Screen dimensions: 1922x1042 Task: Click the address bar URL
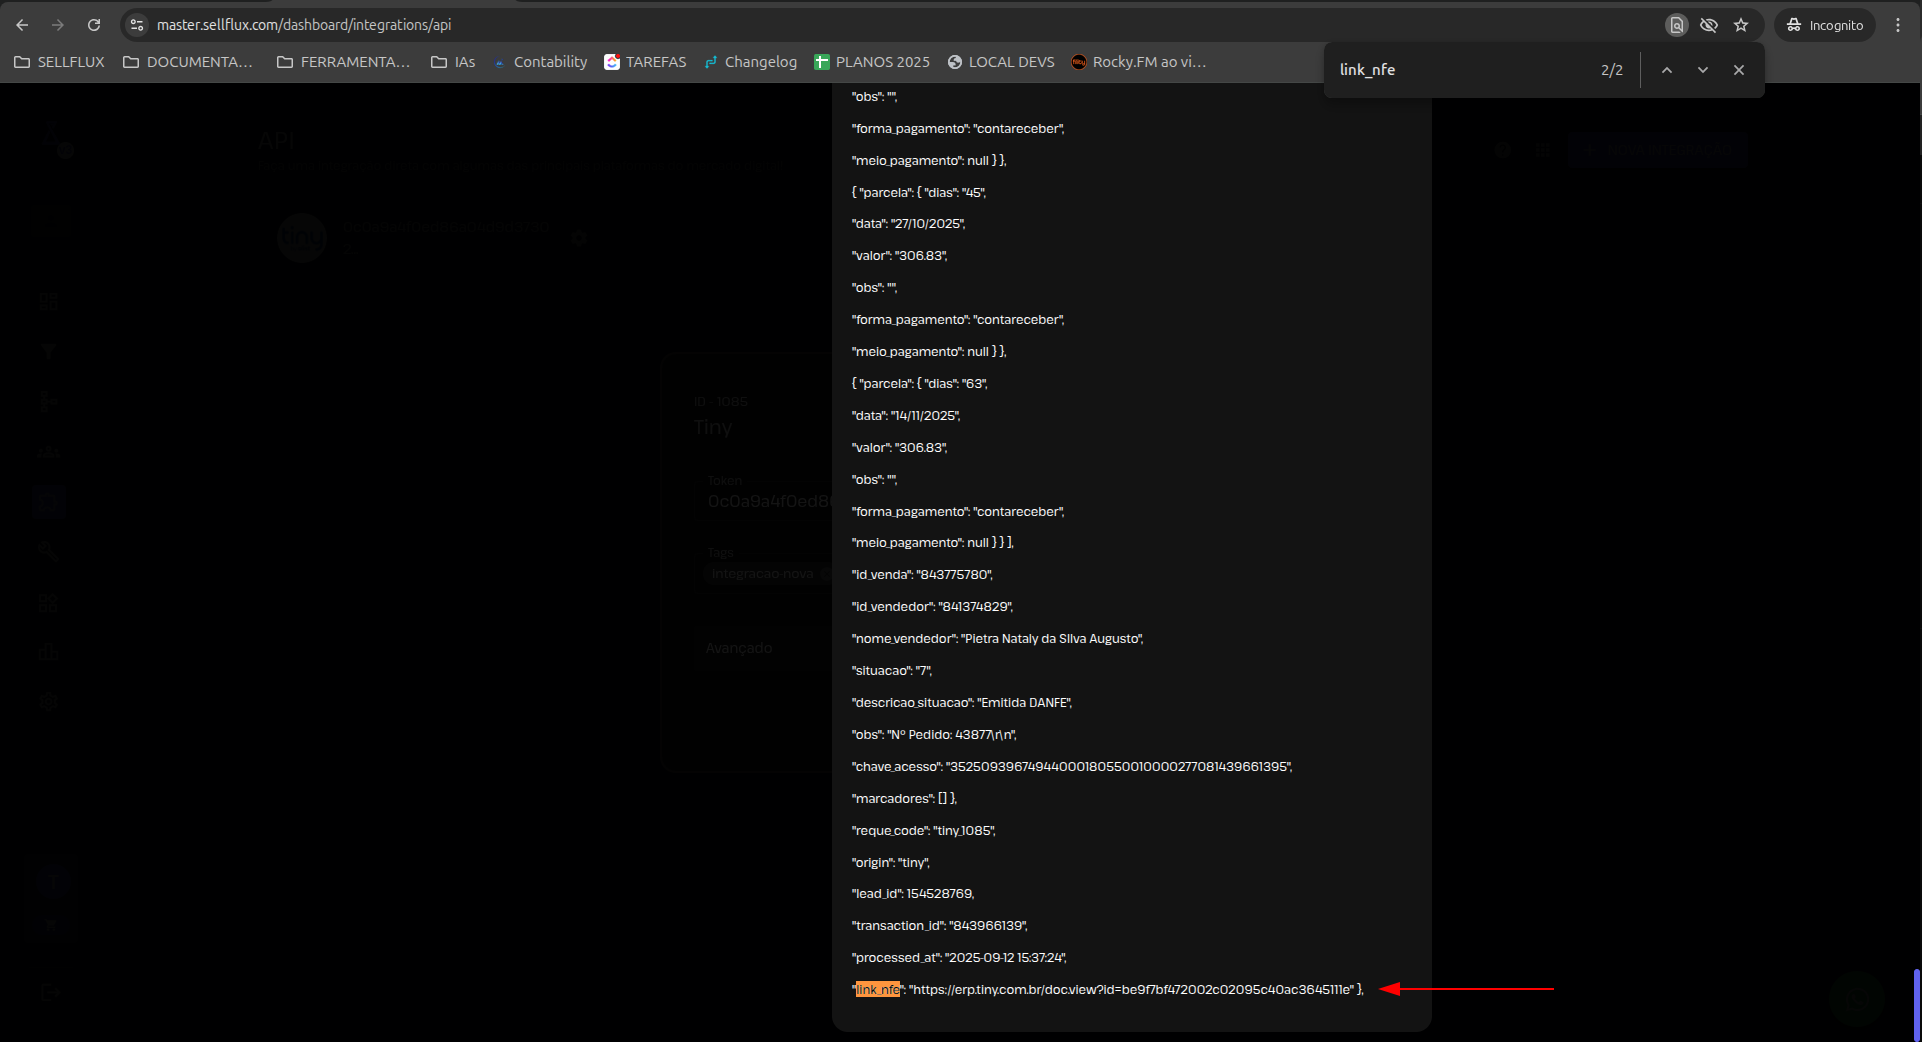click(304, 25)
